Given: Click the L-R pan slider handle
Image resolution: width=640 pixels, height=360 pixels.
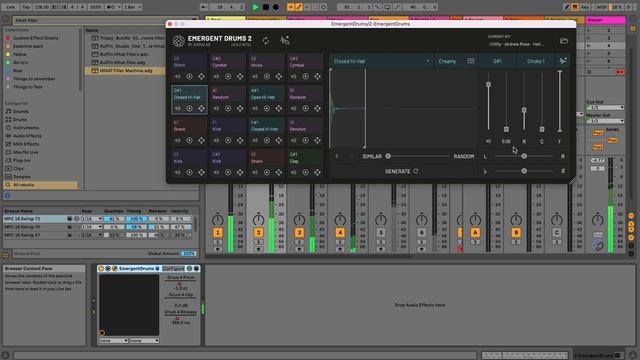Looking at the screenshot, I should 524,156.
